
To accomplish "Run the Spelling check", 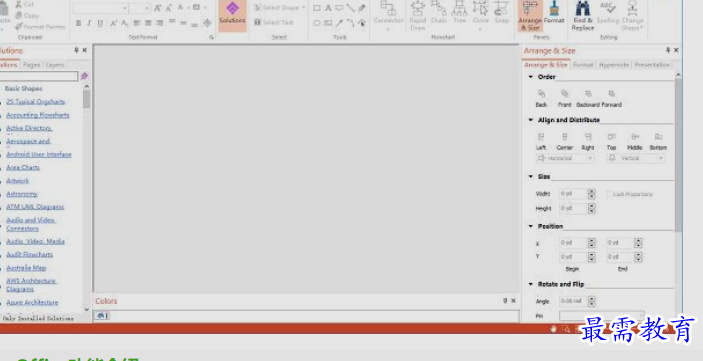I will pyautogui.click(x=608, y=13).
